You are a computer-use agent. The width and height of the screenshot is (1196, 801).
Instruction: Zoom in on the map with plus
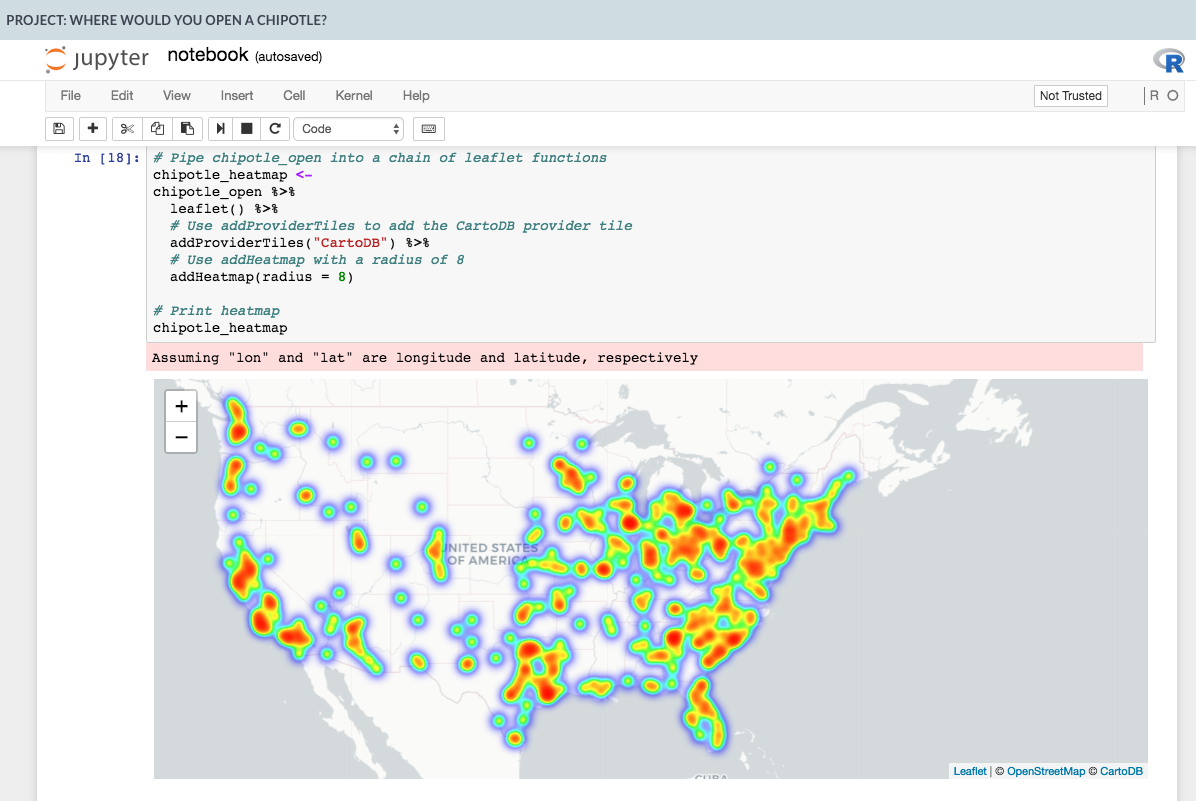tap(181, 406)
